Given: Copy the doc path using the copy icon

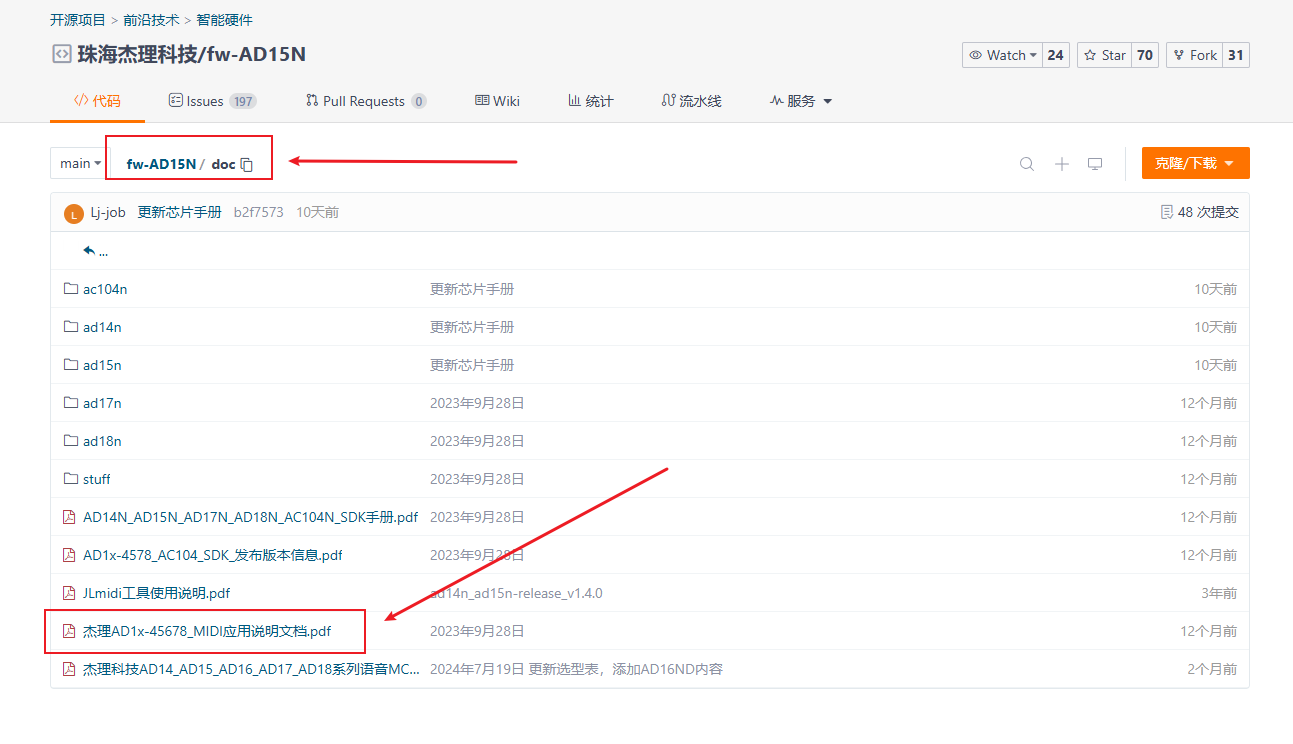Looking at the screenshot, I should (x=245, y=164).
